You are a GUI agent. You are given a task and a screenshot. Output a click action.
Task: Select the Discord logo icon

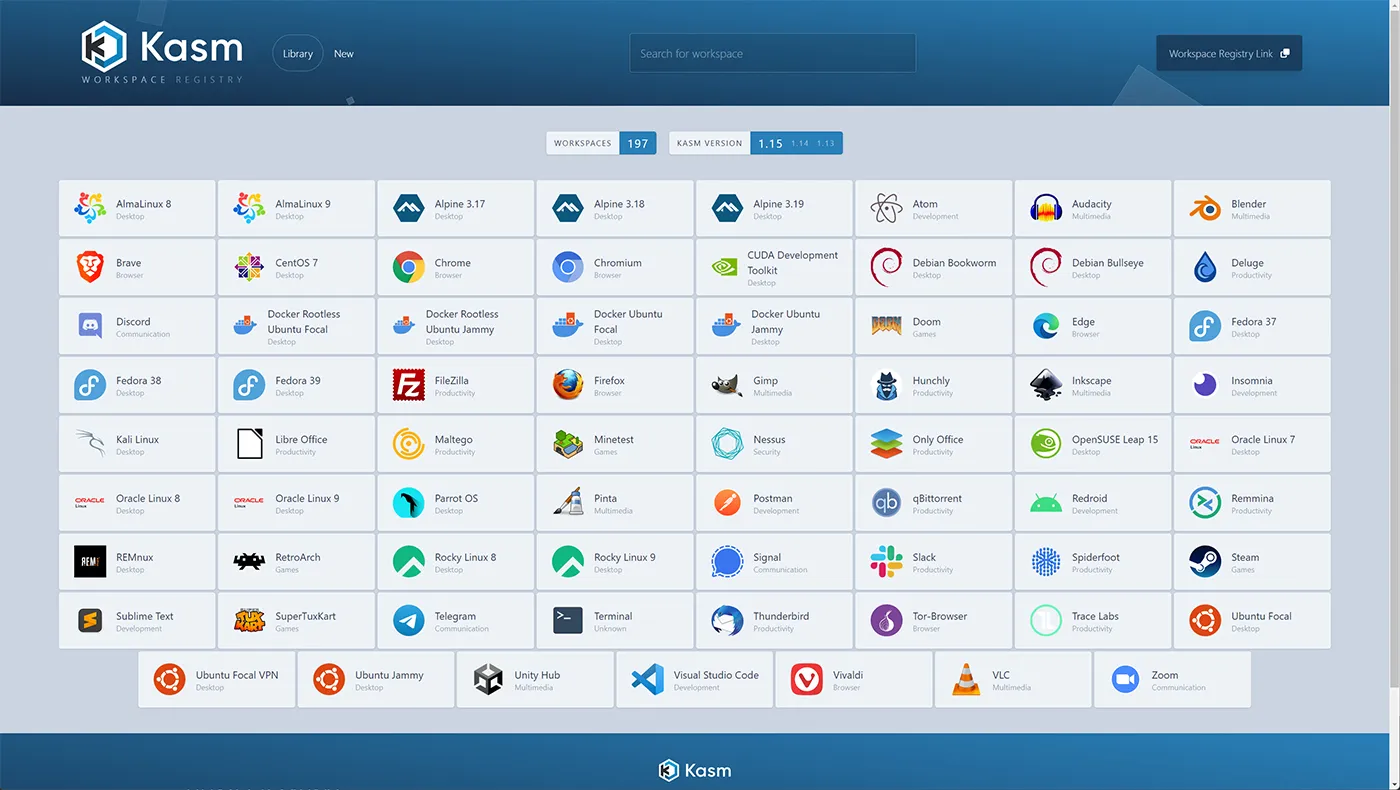tap(90, 326)
